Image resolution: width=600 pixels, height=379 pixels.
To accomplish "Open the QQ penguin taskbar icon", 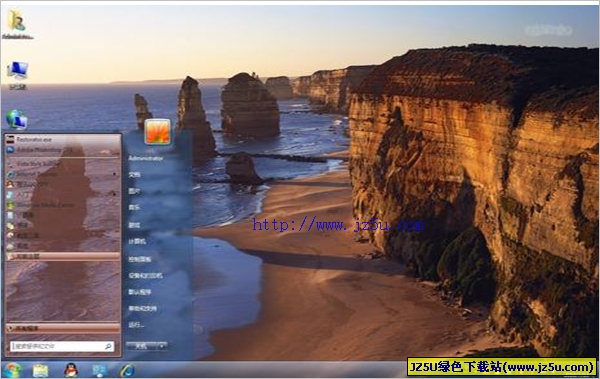I will [71, 370].
